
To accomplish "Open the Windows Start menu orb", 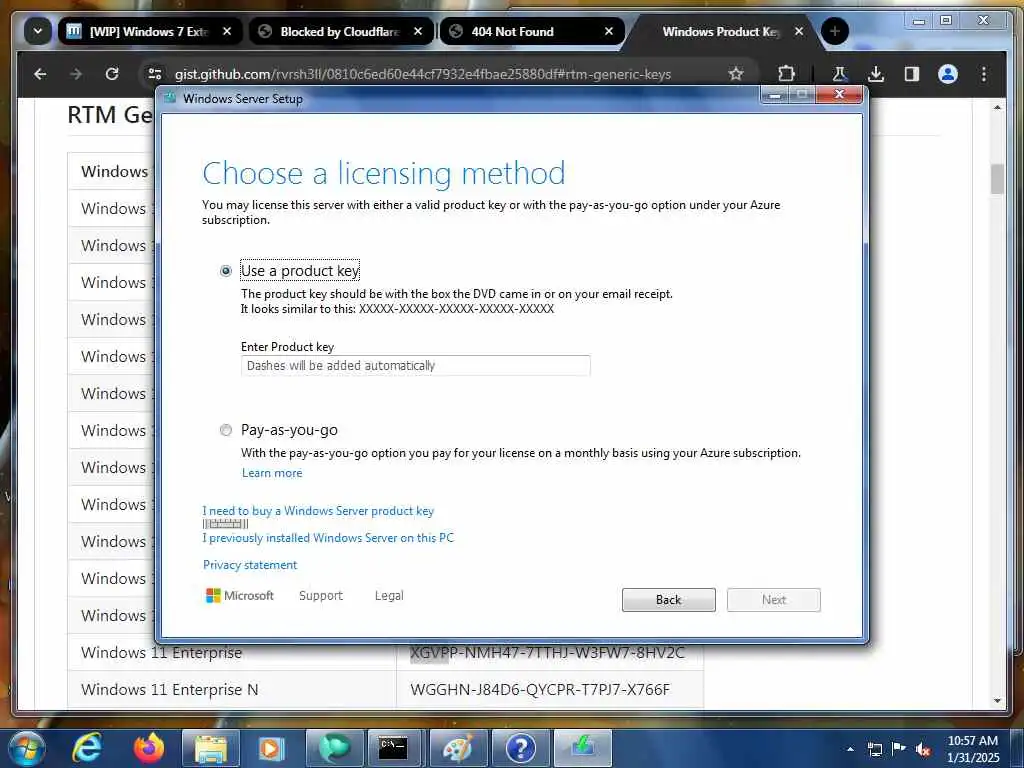I will 25,748.
